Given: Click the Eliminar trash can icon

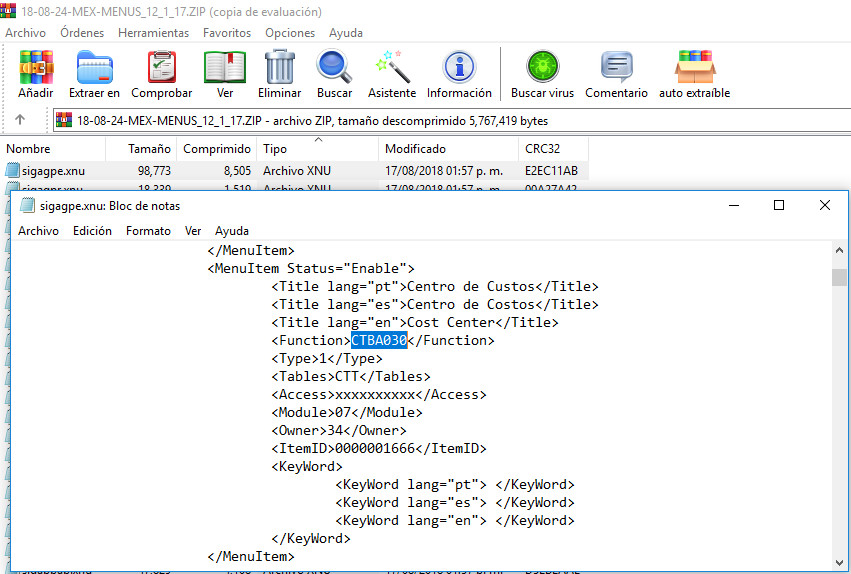Looking at the screenshot, I should tap(280, 67).
